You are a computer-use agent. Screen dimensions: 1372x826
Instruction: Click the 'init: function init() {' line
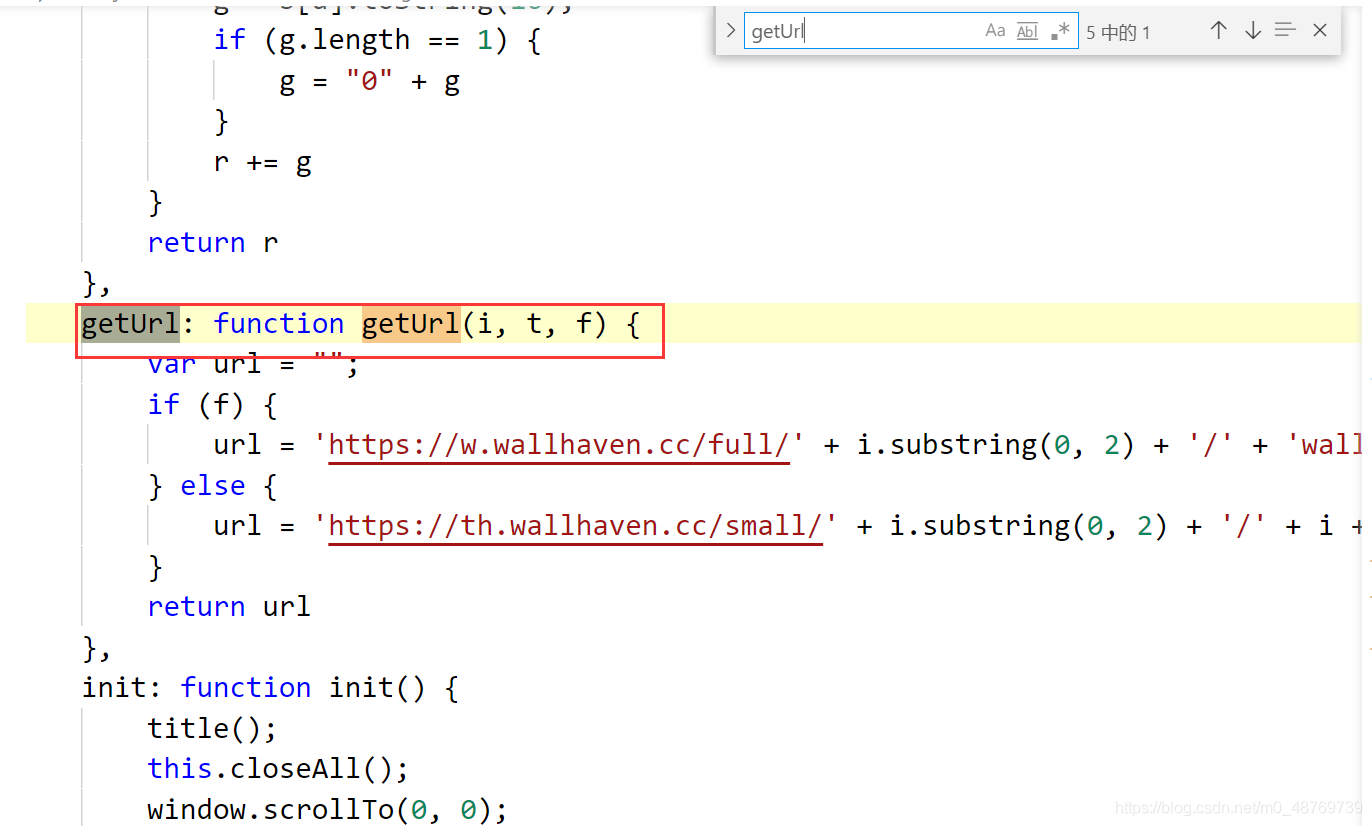coord(270,688)
